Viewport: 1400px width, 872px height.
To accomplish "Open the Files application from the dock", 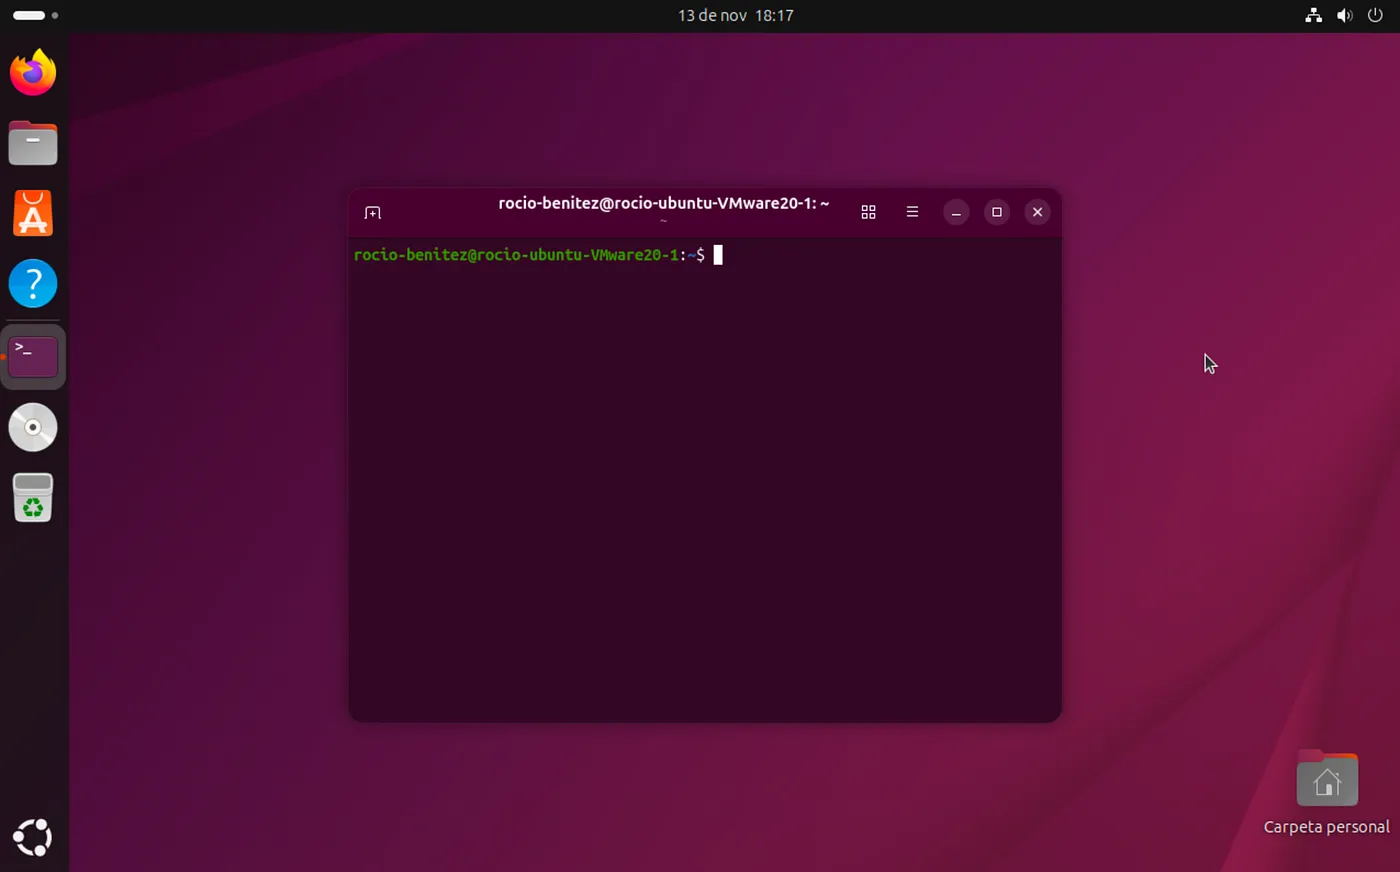I will [x=33, y=142].
